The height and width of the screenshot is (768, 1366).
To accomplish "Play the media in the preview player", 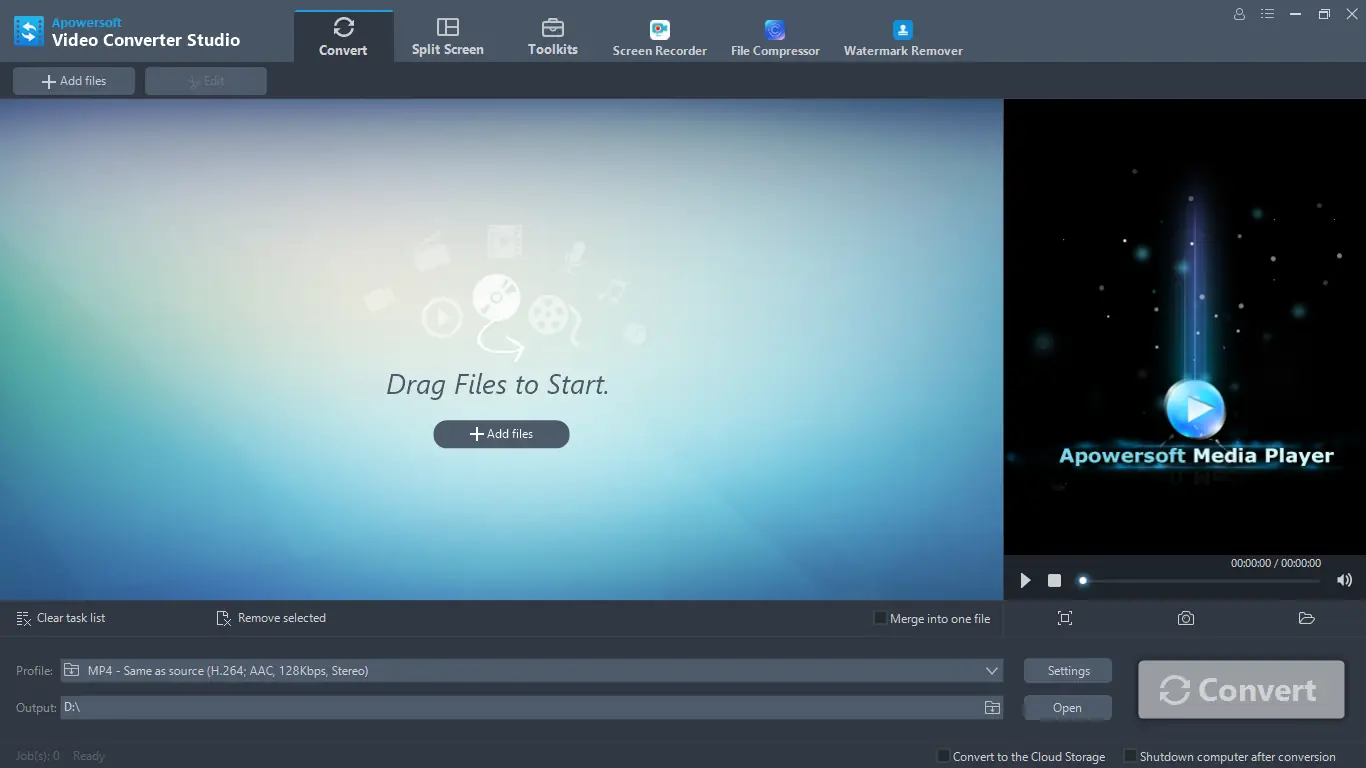I will (x=1025, y=580).
